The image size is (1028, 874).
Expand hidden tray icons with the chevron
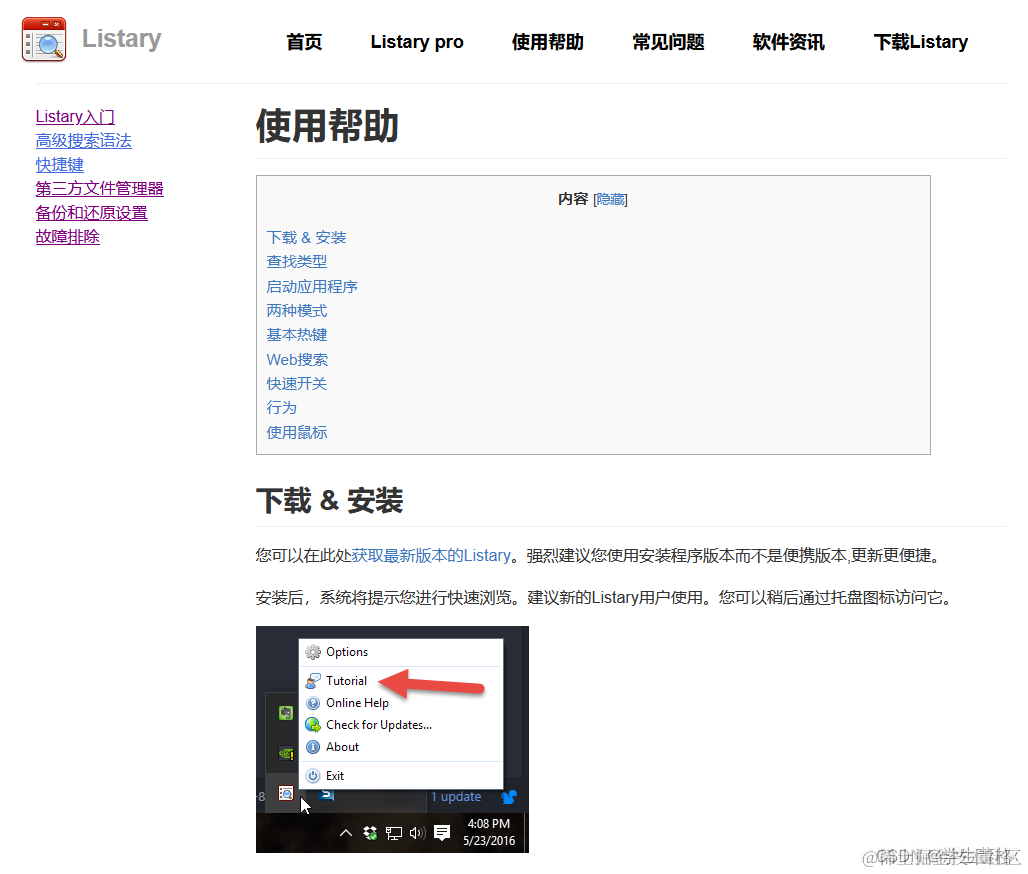[346, 832]
